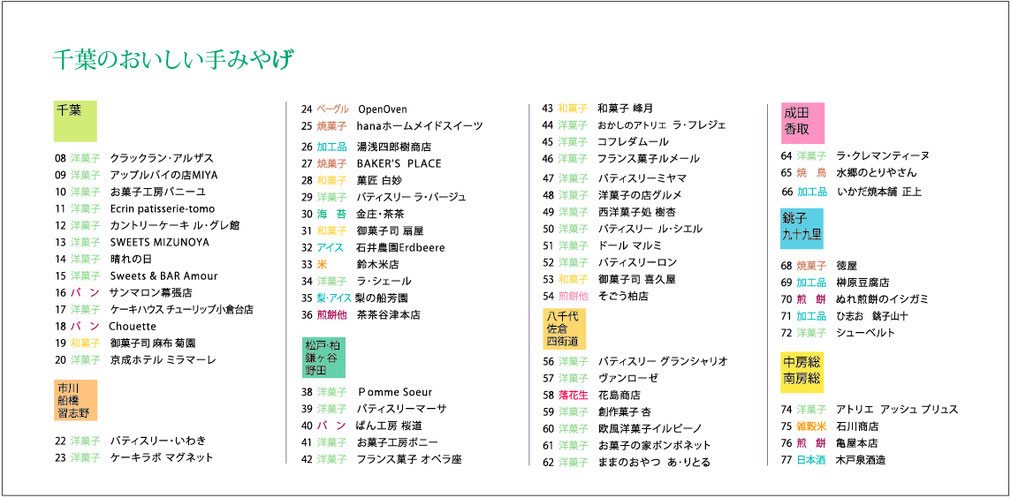Click the 銚子 九十九里 region box
Image resolution: width=1011 pixels, height=498 pixels.
point(802,228)
